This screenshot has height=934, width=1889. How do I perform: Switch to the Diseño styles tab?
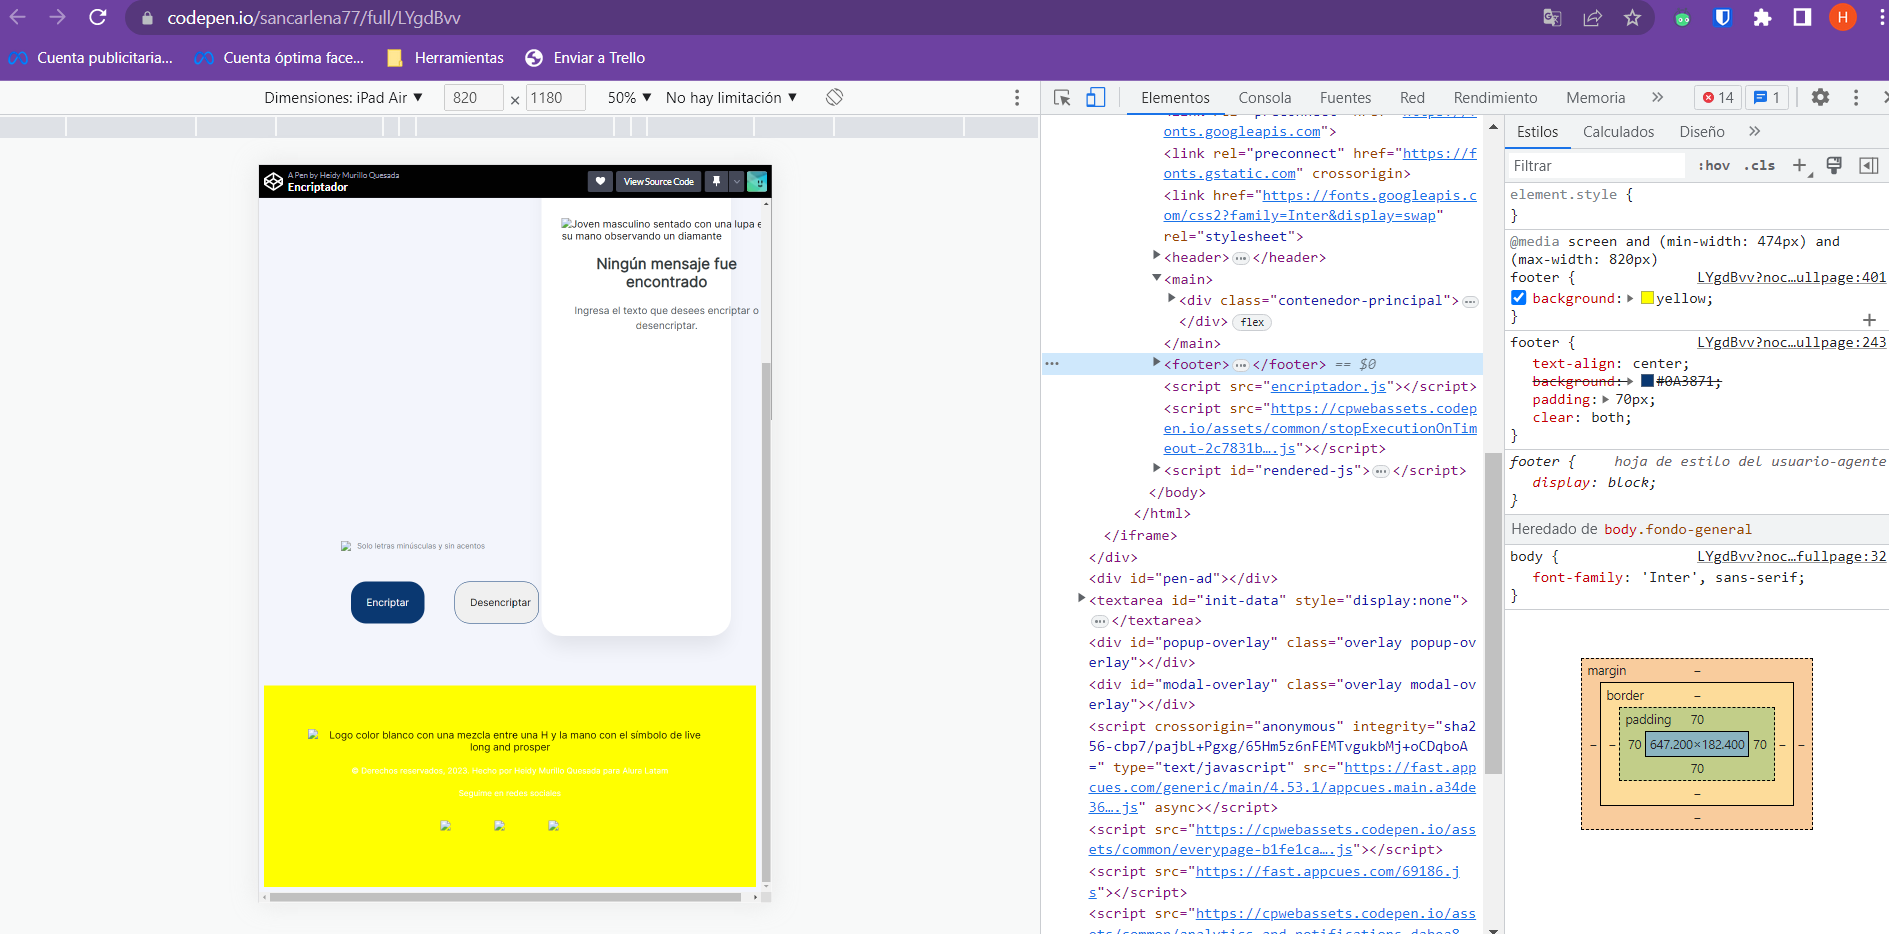(x=1701, y=131)
